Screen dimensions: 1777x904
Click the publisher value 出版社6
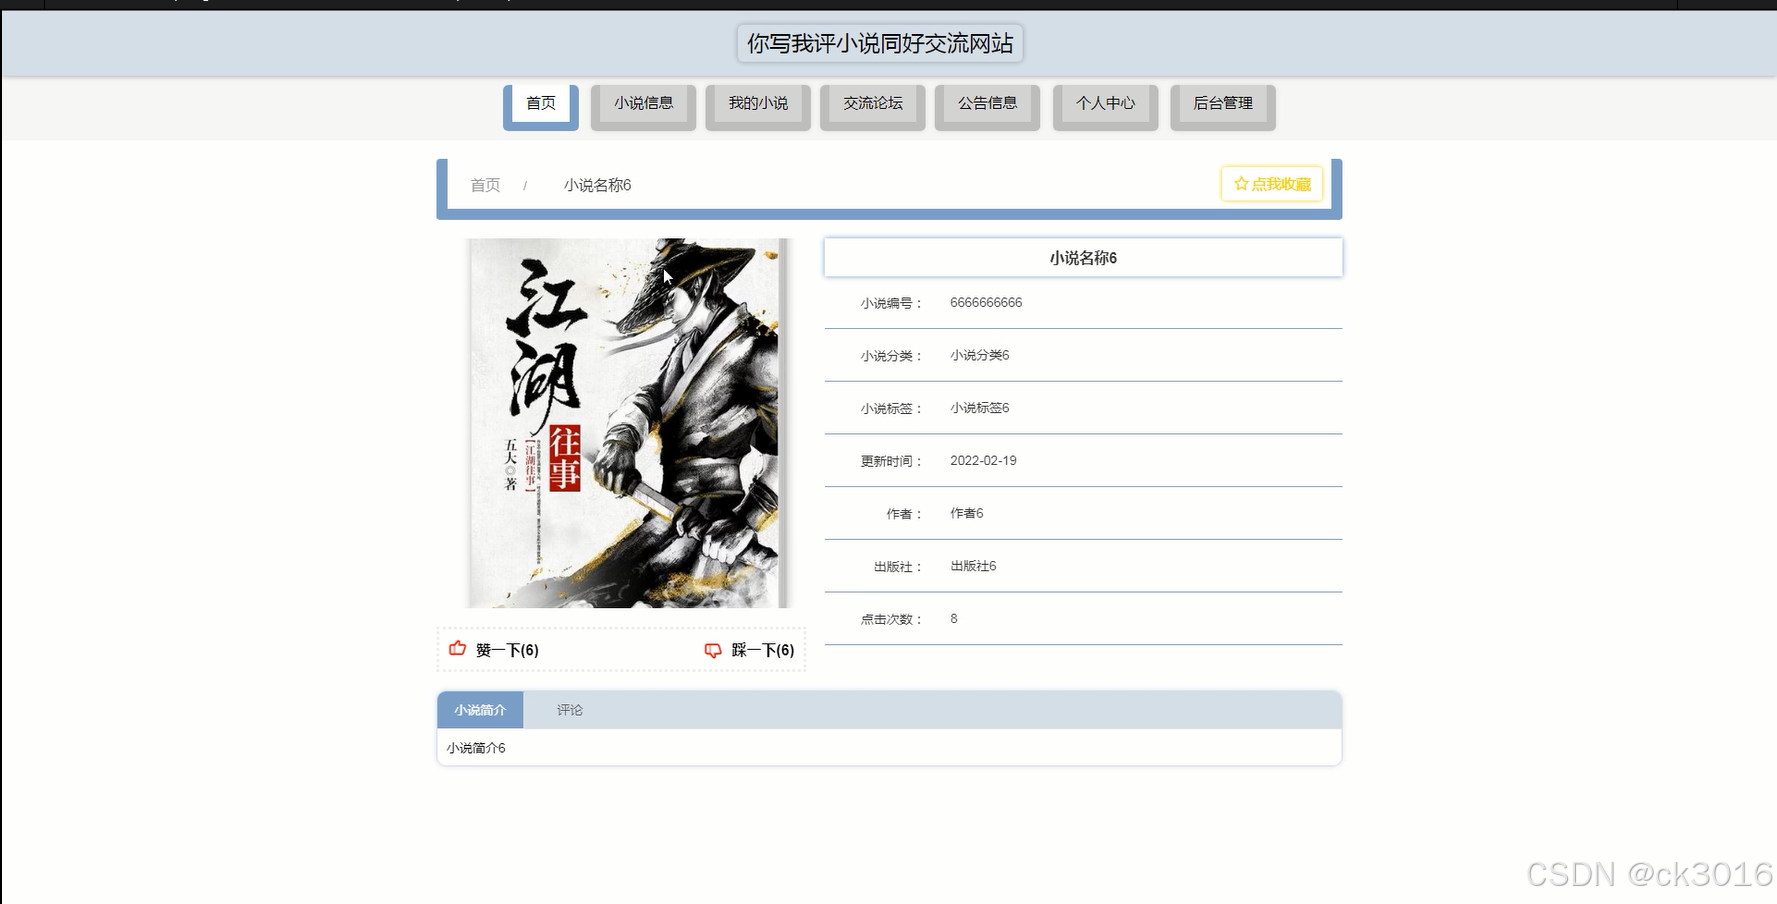tap(973, 566)
